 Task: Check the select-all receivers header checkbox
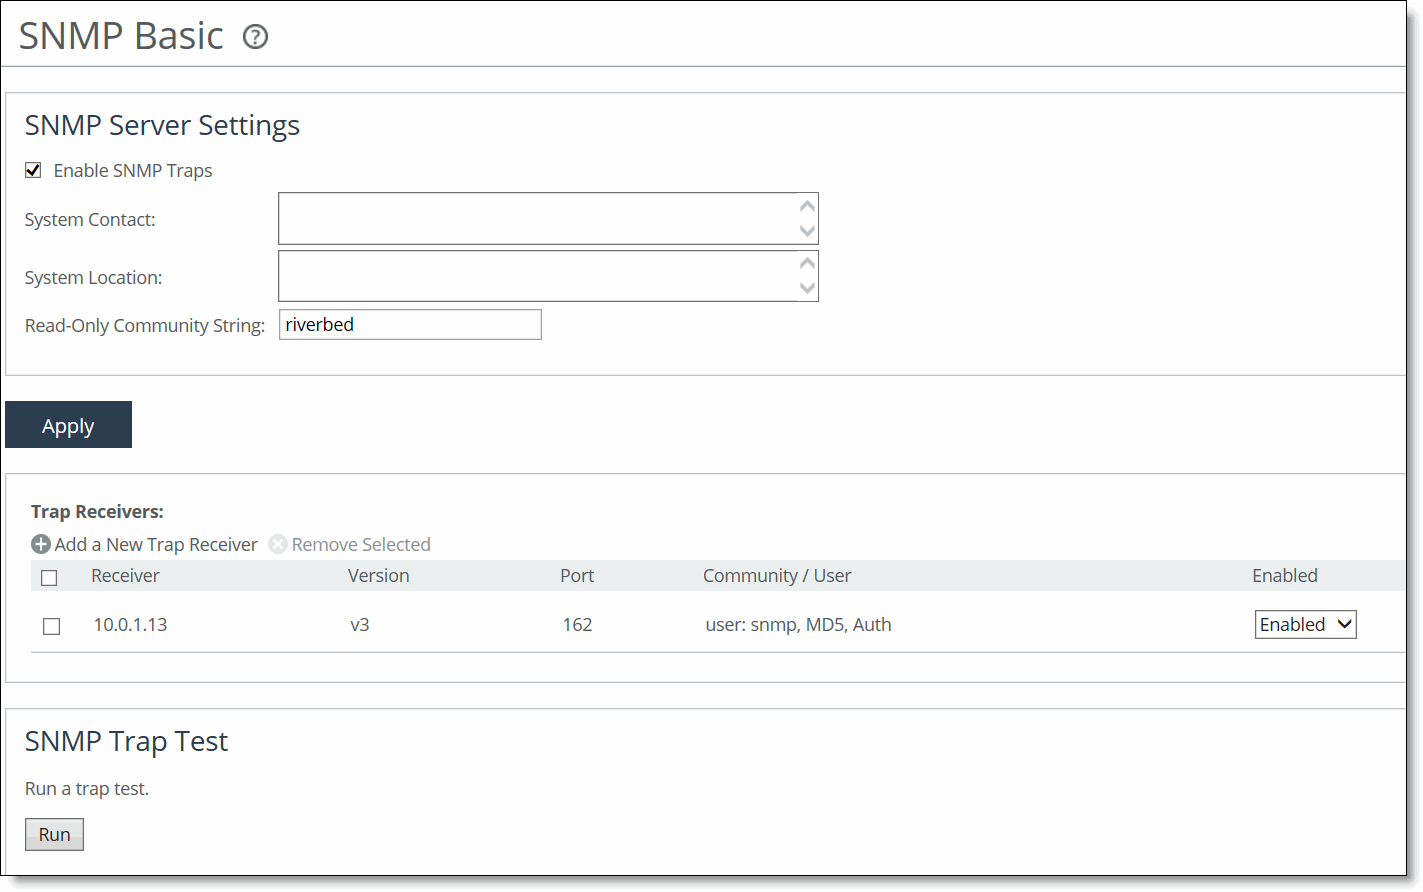tap(49, 577)
